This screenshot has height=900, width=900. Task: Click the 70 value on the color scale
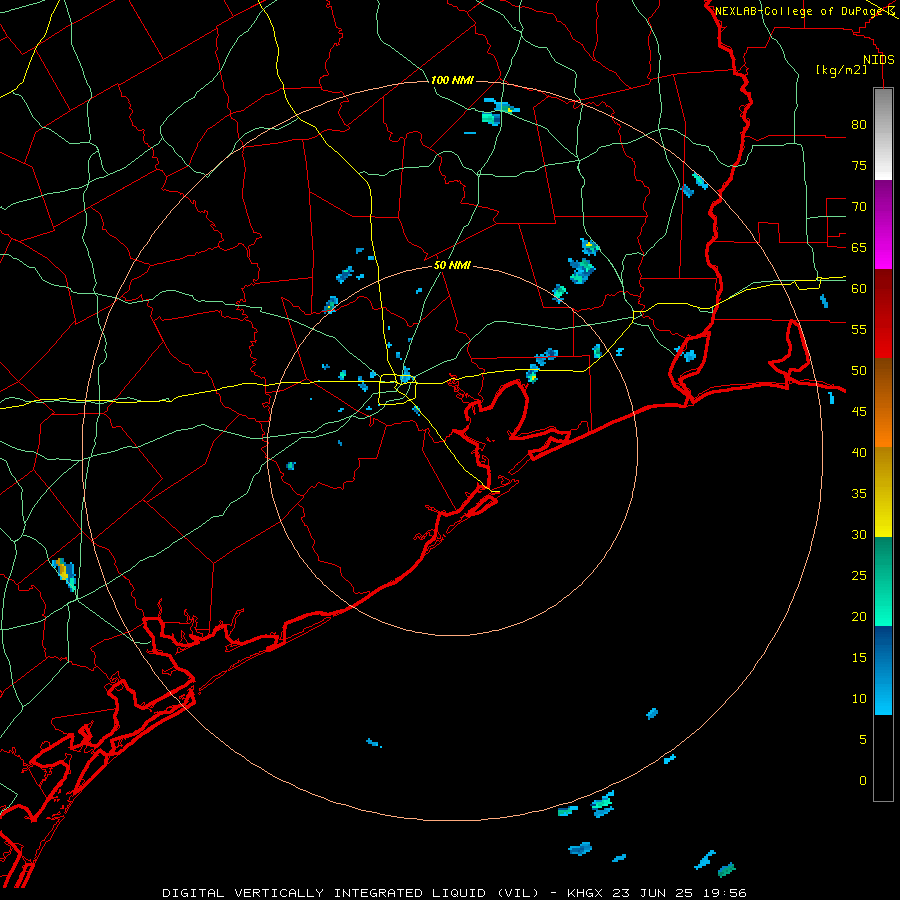coord(859,207)
